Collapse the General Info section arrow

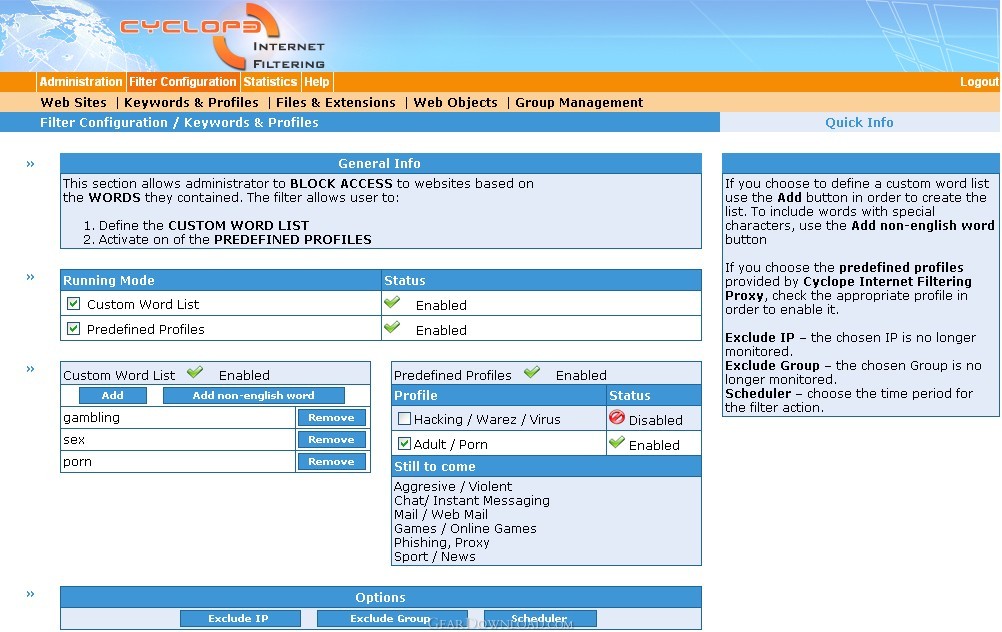tap(30, 164)
